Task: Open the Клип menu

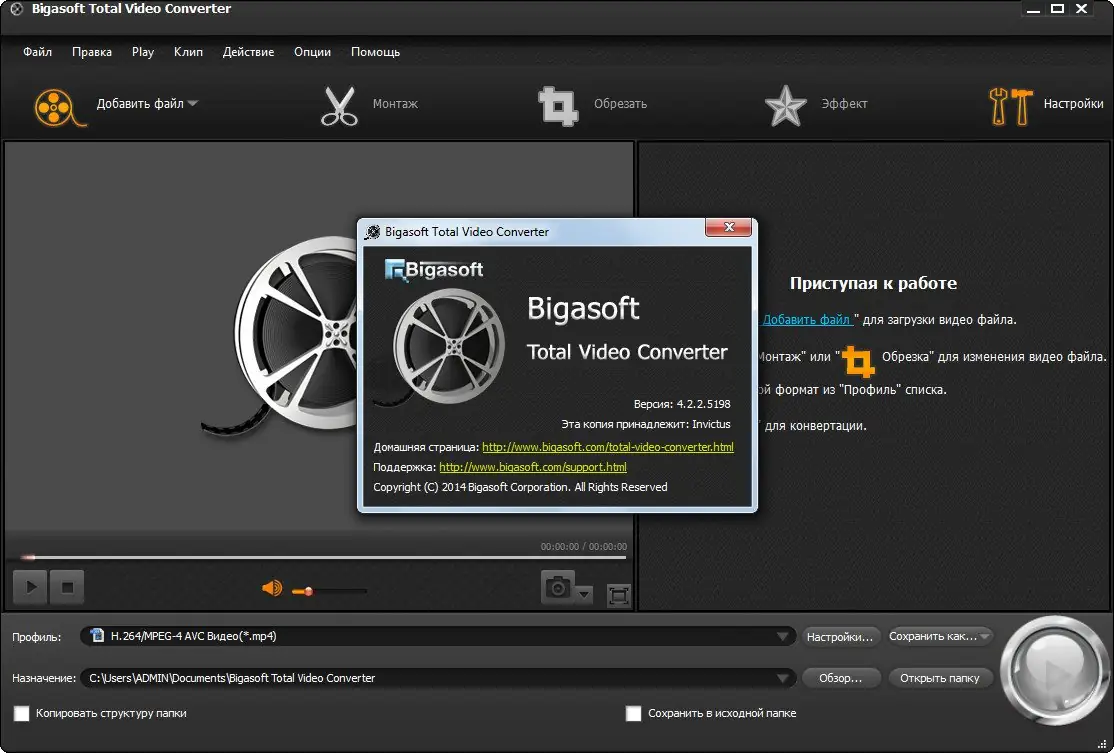Action: coord(188,52)
